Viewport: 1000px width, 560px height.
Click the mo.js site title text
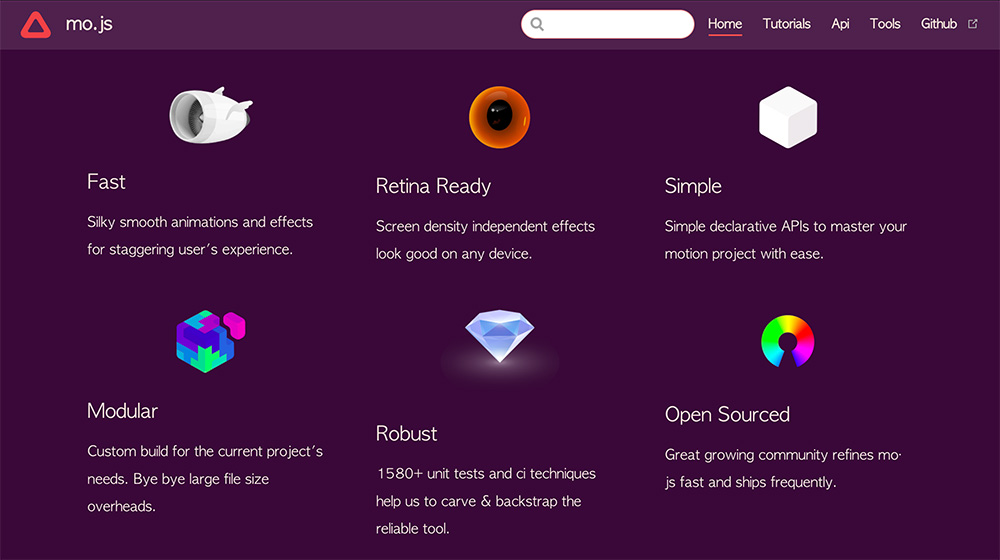click(89, 24)
